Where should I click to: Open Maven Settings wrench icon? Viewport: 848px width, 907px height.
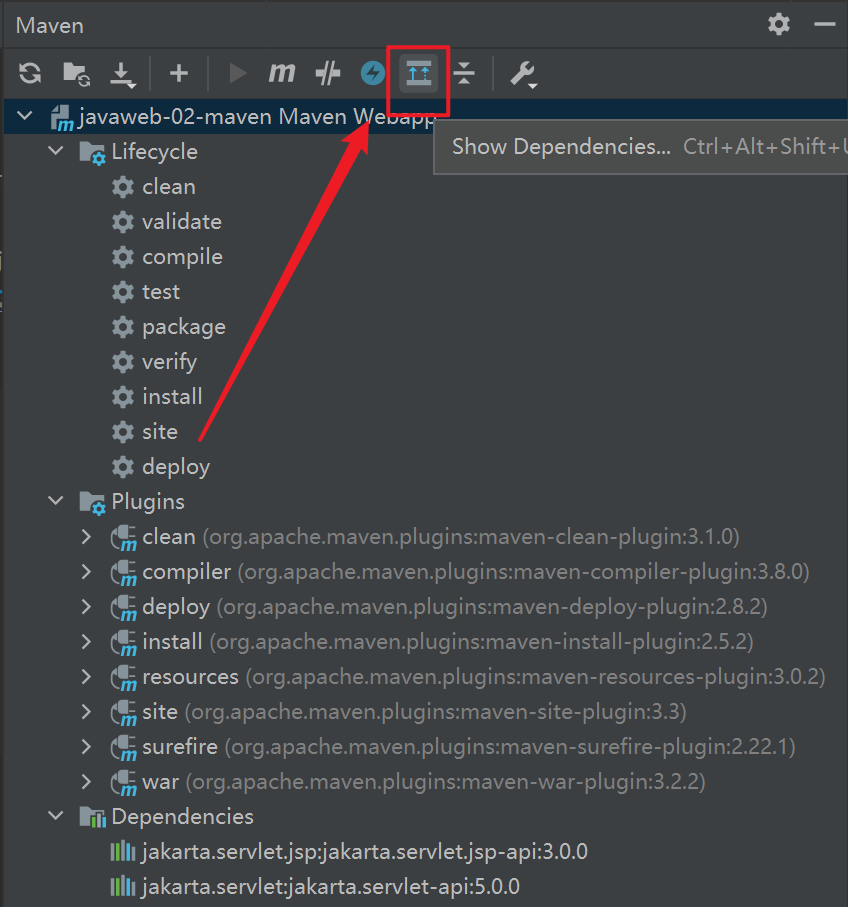pyautogui.click(x=523, y=75)
